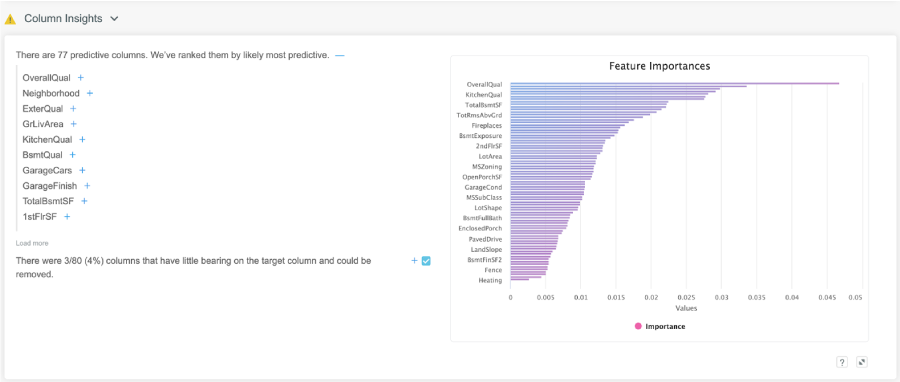This screenshot has width=900, height=382.
Task: Select TotalBsmtSF text in column list
Action: pos(49,201)
